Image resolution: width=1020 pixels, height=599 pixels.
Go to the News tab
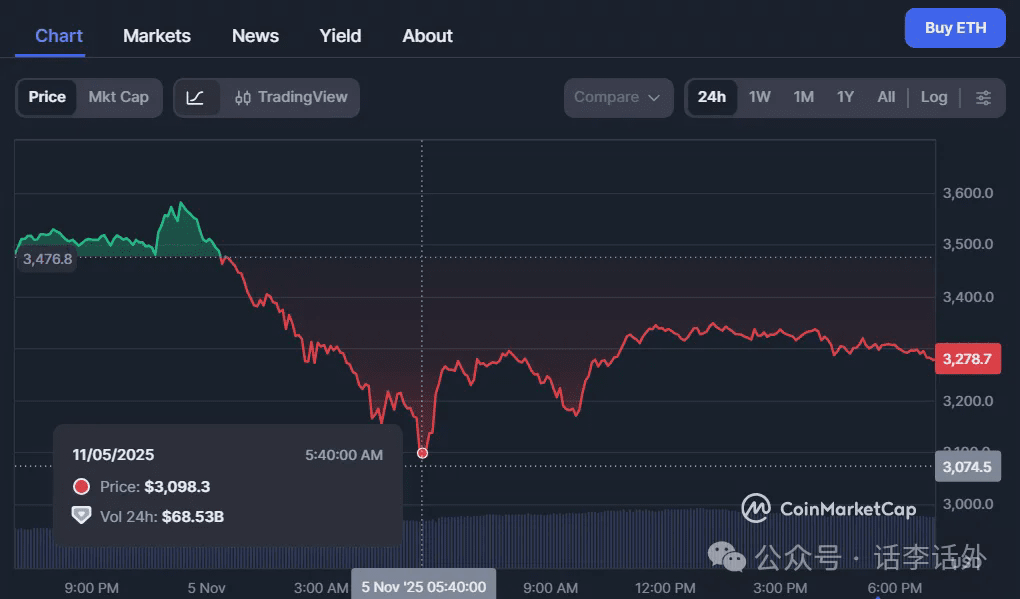pyautogui.click(x=255, y=36)
